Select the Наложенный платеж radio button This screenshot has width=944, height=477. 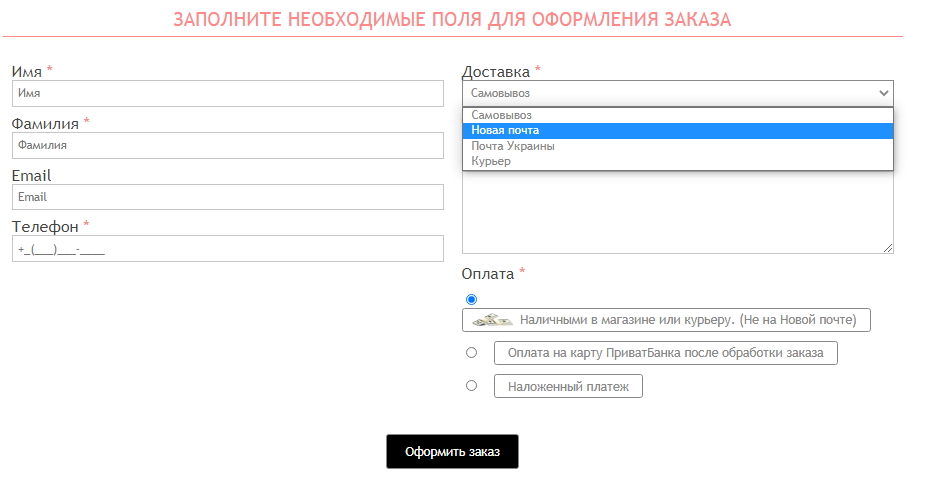(x=471, y=385)
